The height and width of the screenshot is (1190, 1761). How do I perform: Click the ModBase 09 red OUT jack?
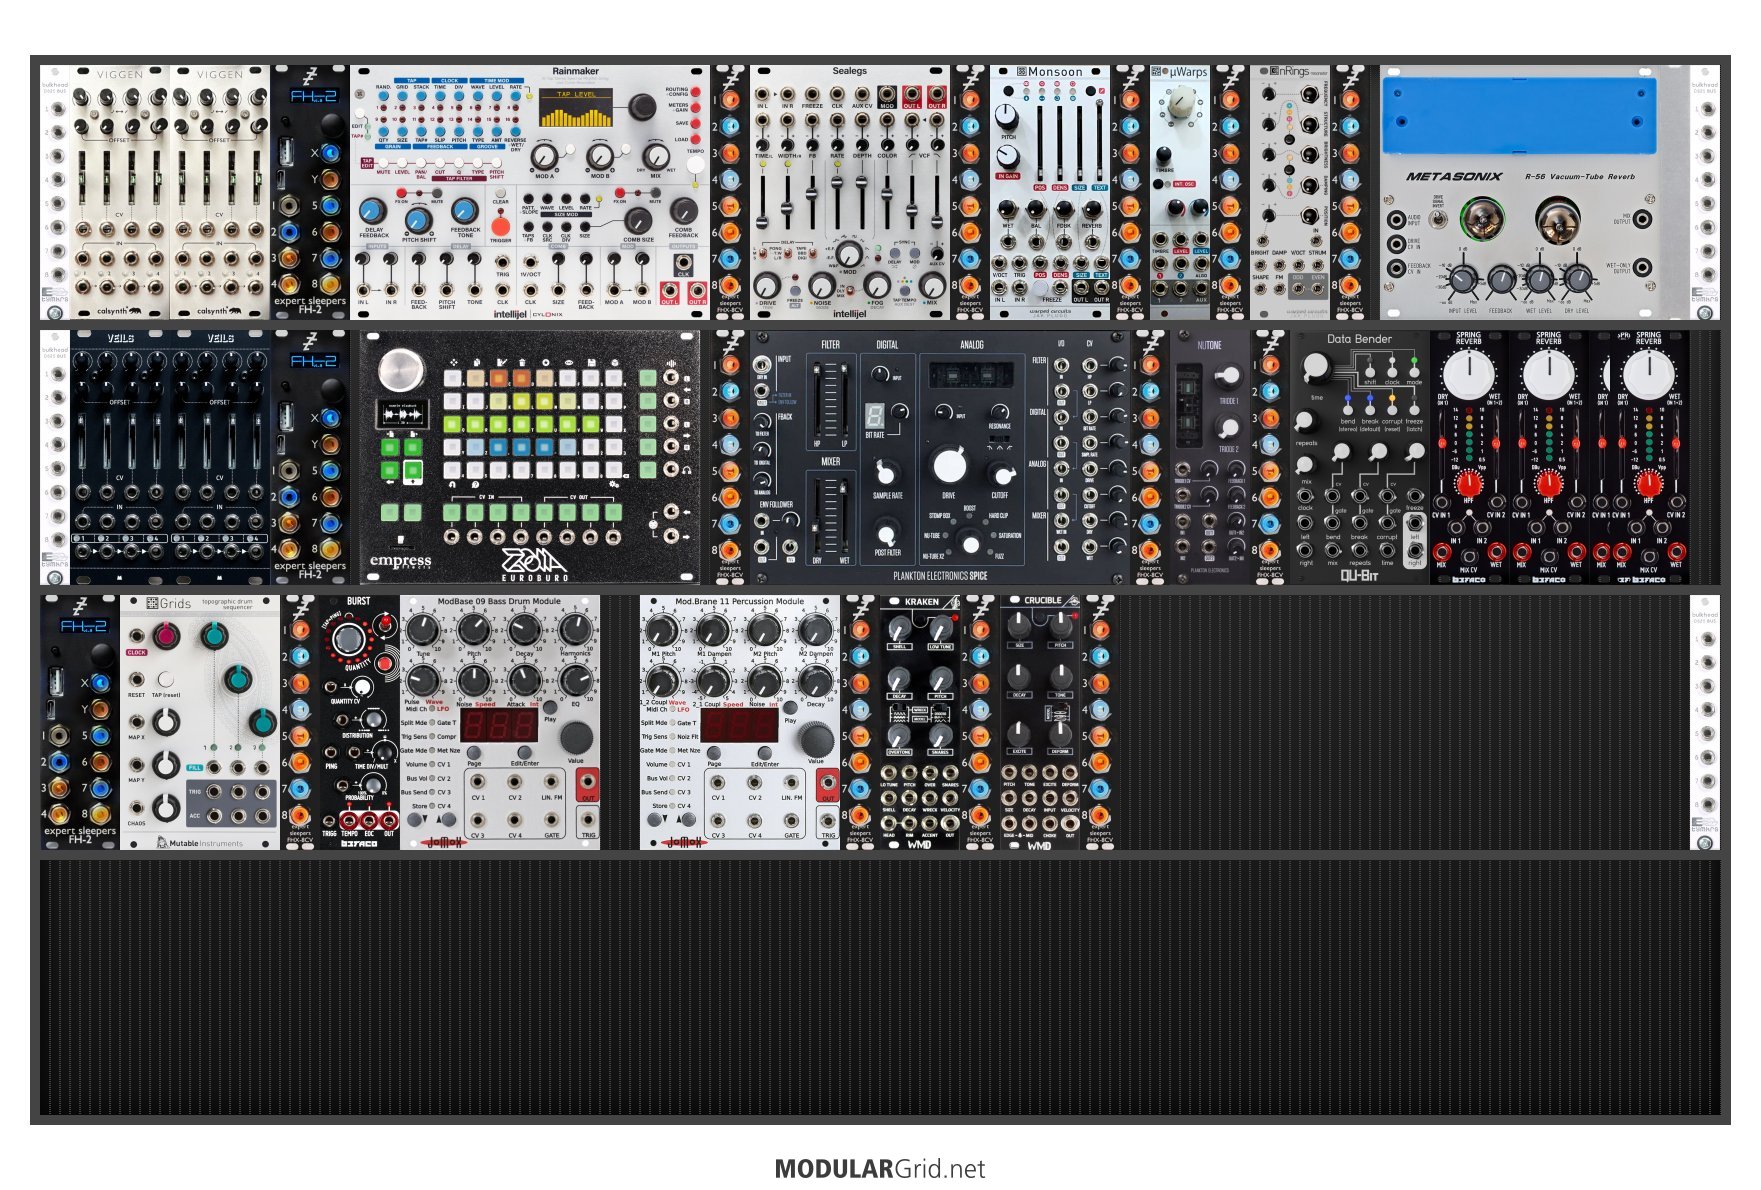588,782
